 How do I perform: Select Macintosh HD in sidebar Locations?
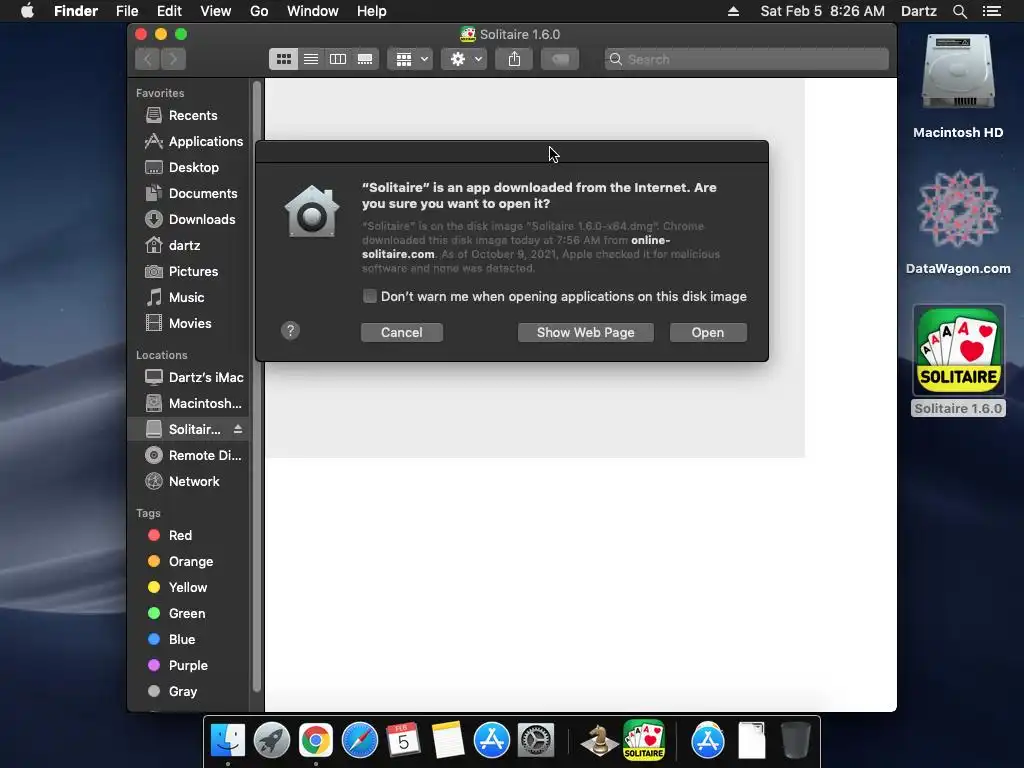[x=189, y=404]
